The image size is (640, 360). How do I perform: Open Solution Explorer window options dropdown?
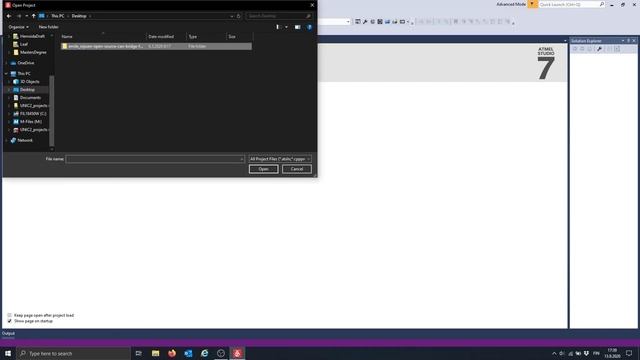623,41
